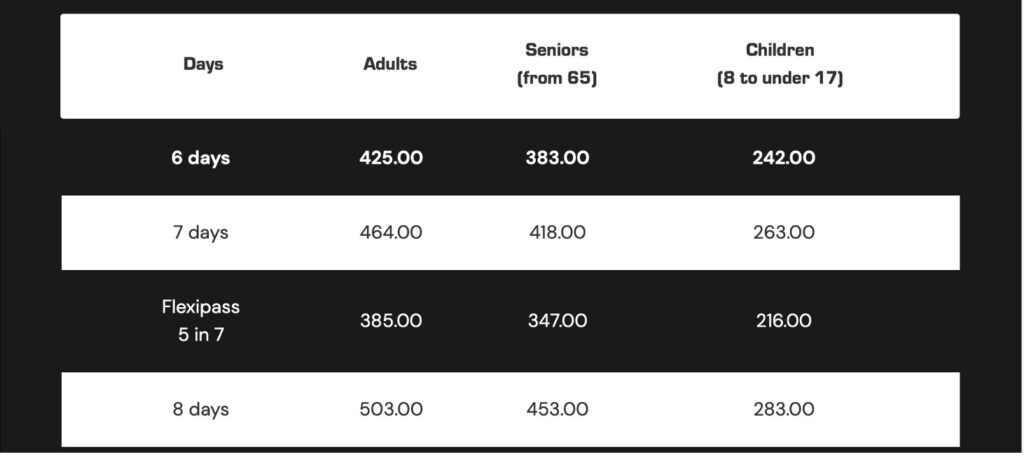The width and height of the screenshot is (1024, 459).
Task: Click the Flexipass 5 in 7 label
Action: click(x=201, y=321)
